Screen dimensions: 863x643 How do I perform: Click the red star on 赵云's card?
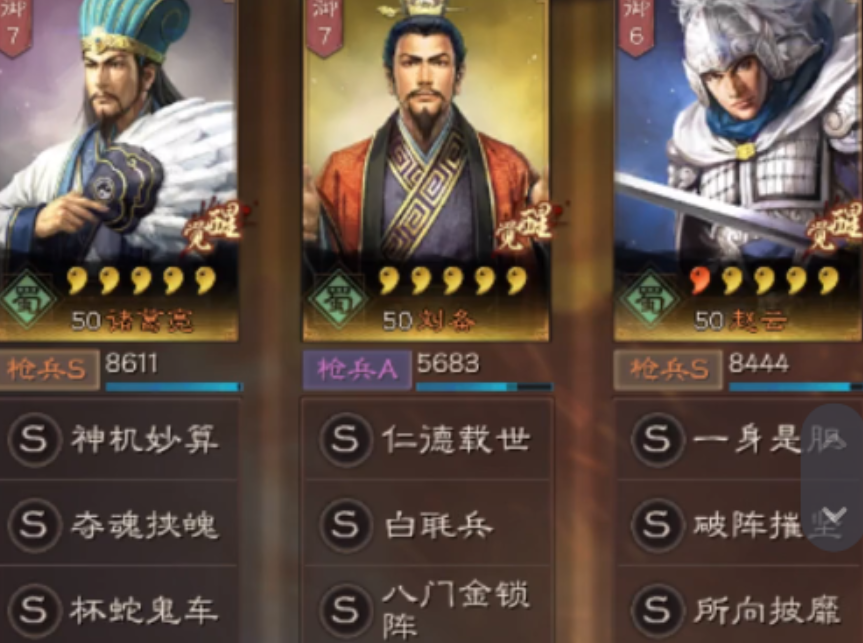click(700, 280)
